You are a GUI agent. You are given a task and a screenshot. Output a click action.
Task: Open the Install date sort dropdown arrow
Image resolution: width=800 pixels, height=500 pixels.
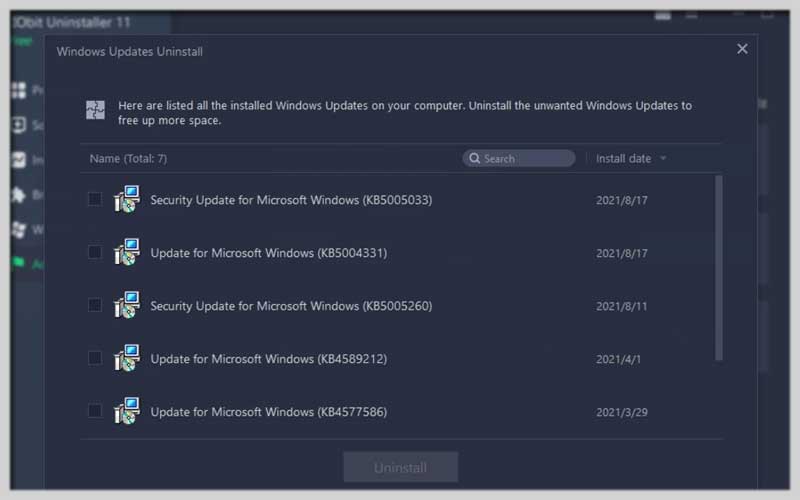point(663,159)
